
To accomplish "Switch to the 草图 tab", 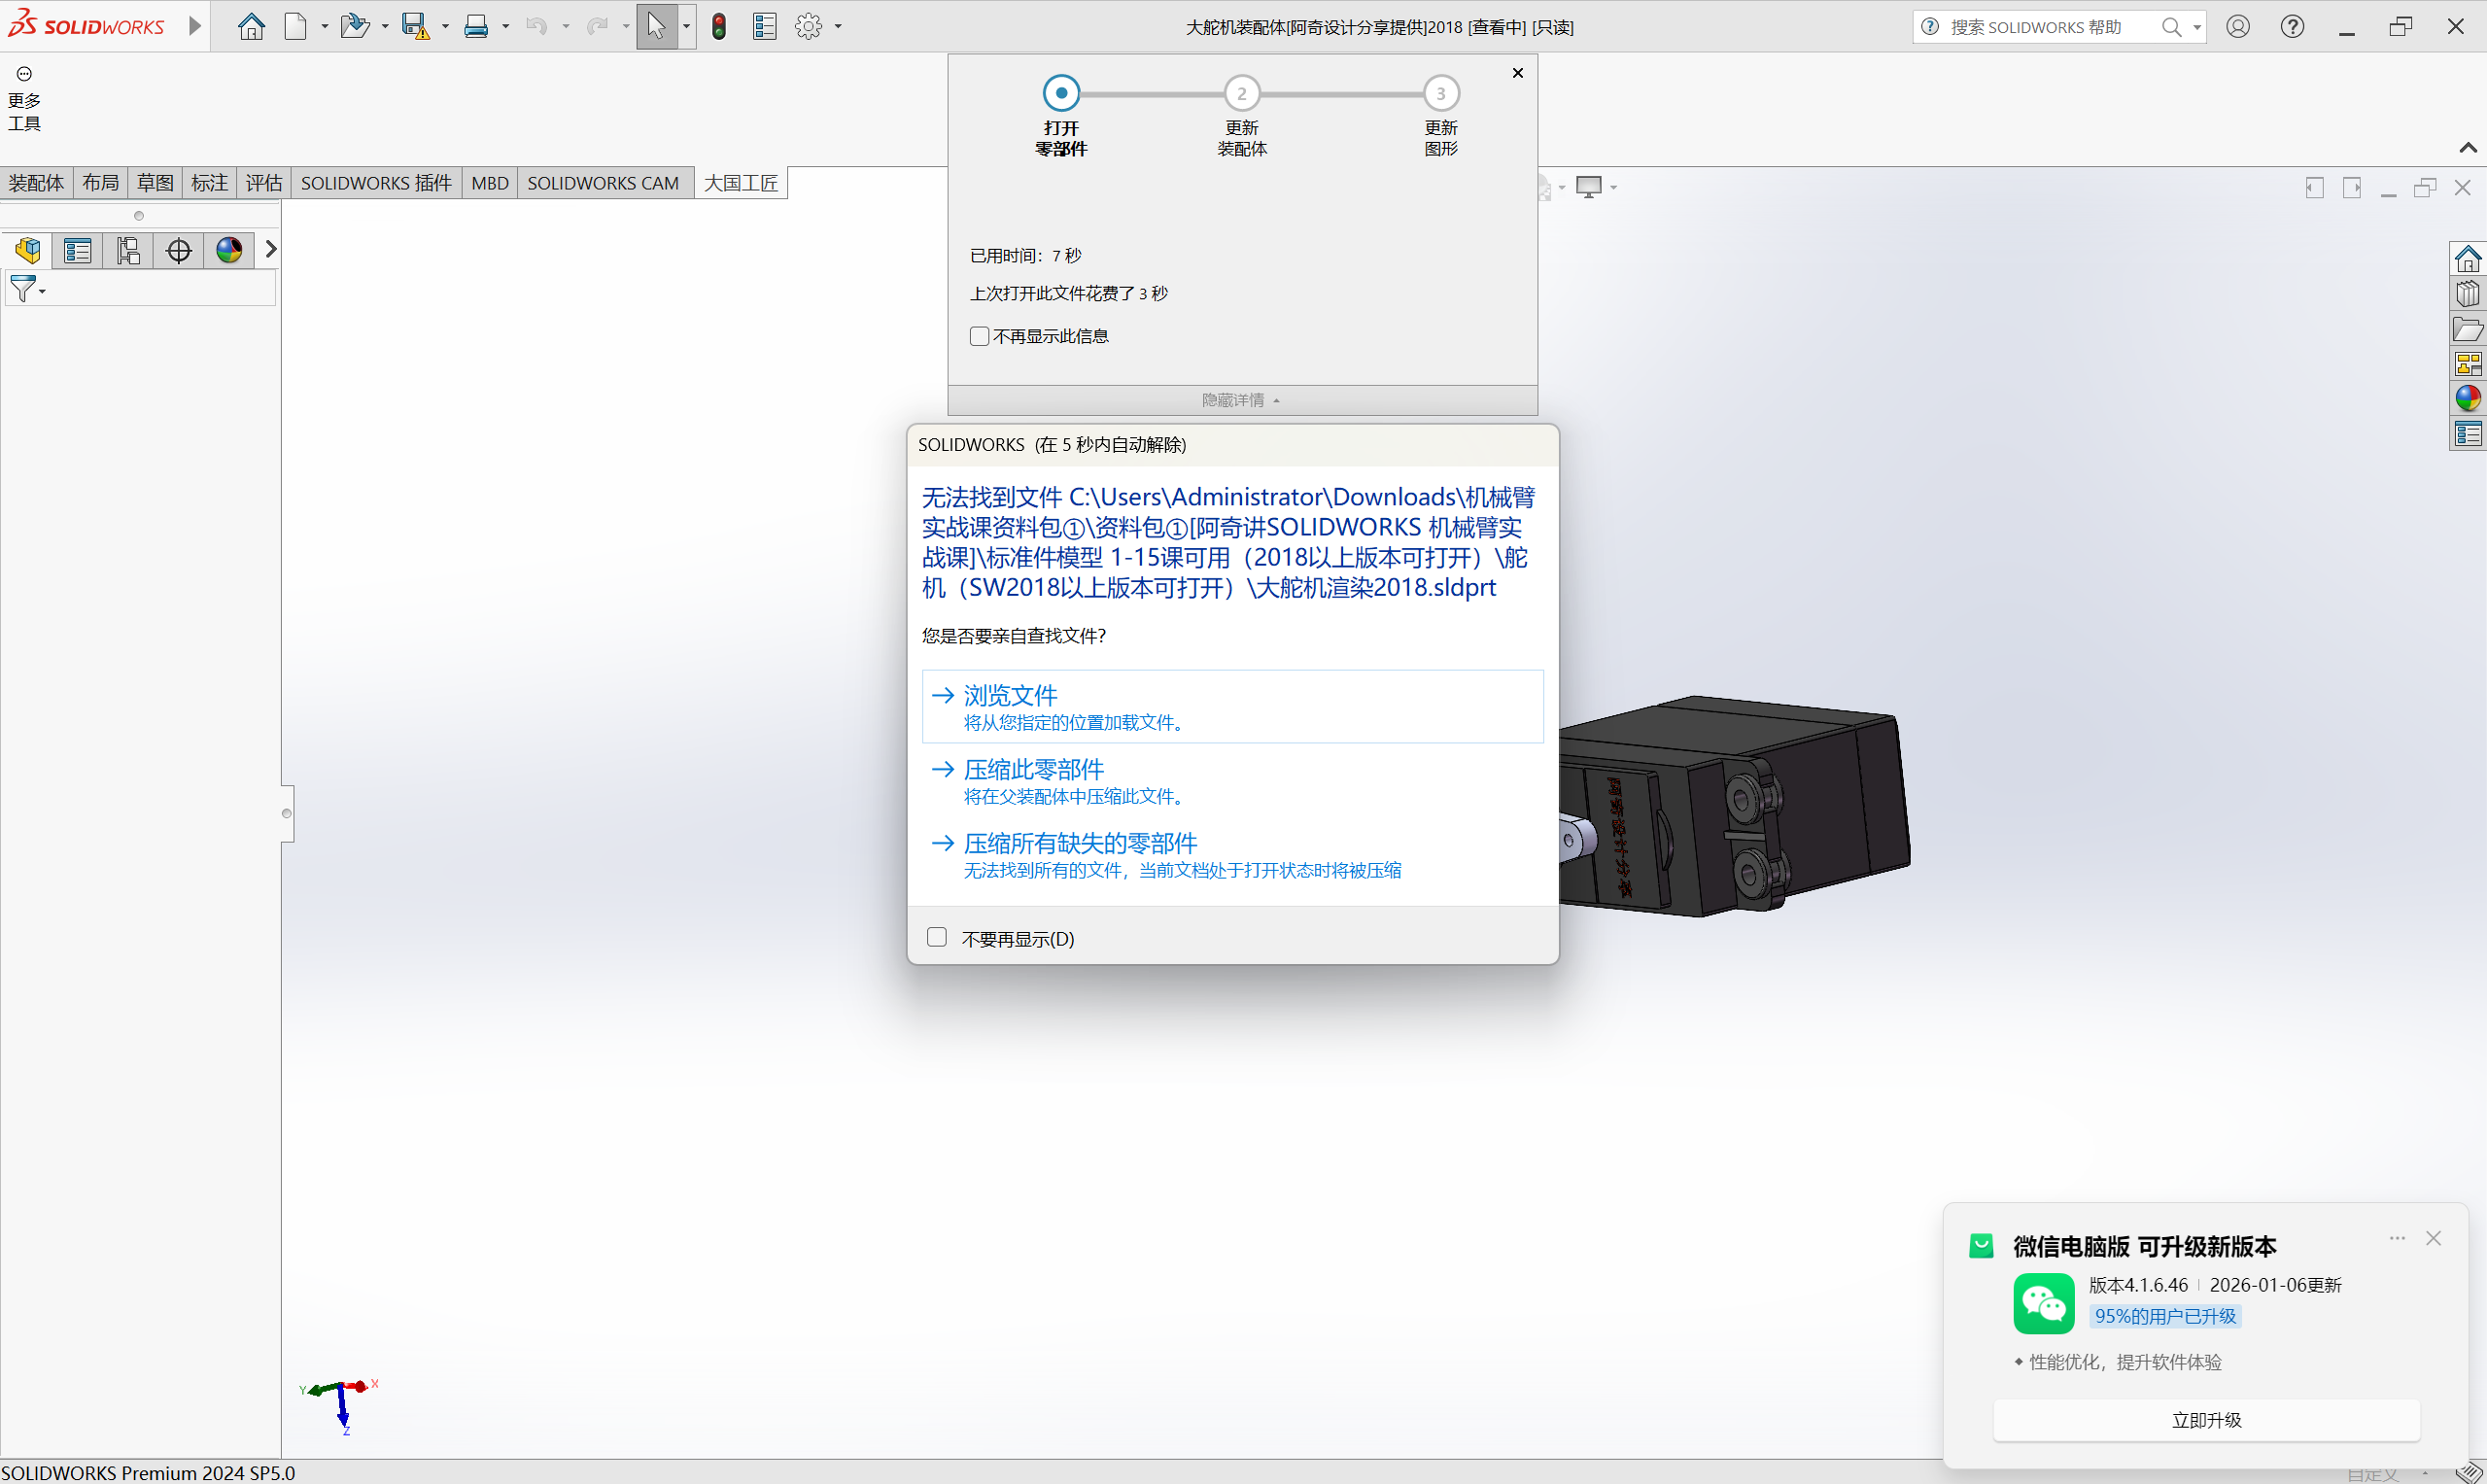I will click(x=155, y=183).
